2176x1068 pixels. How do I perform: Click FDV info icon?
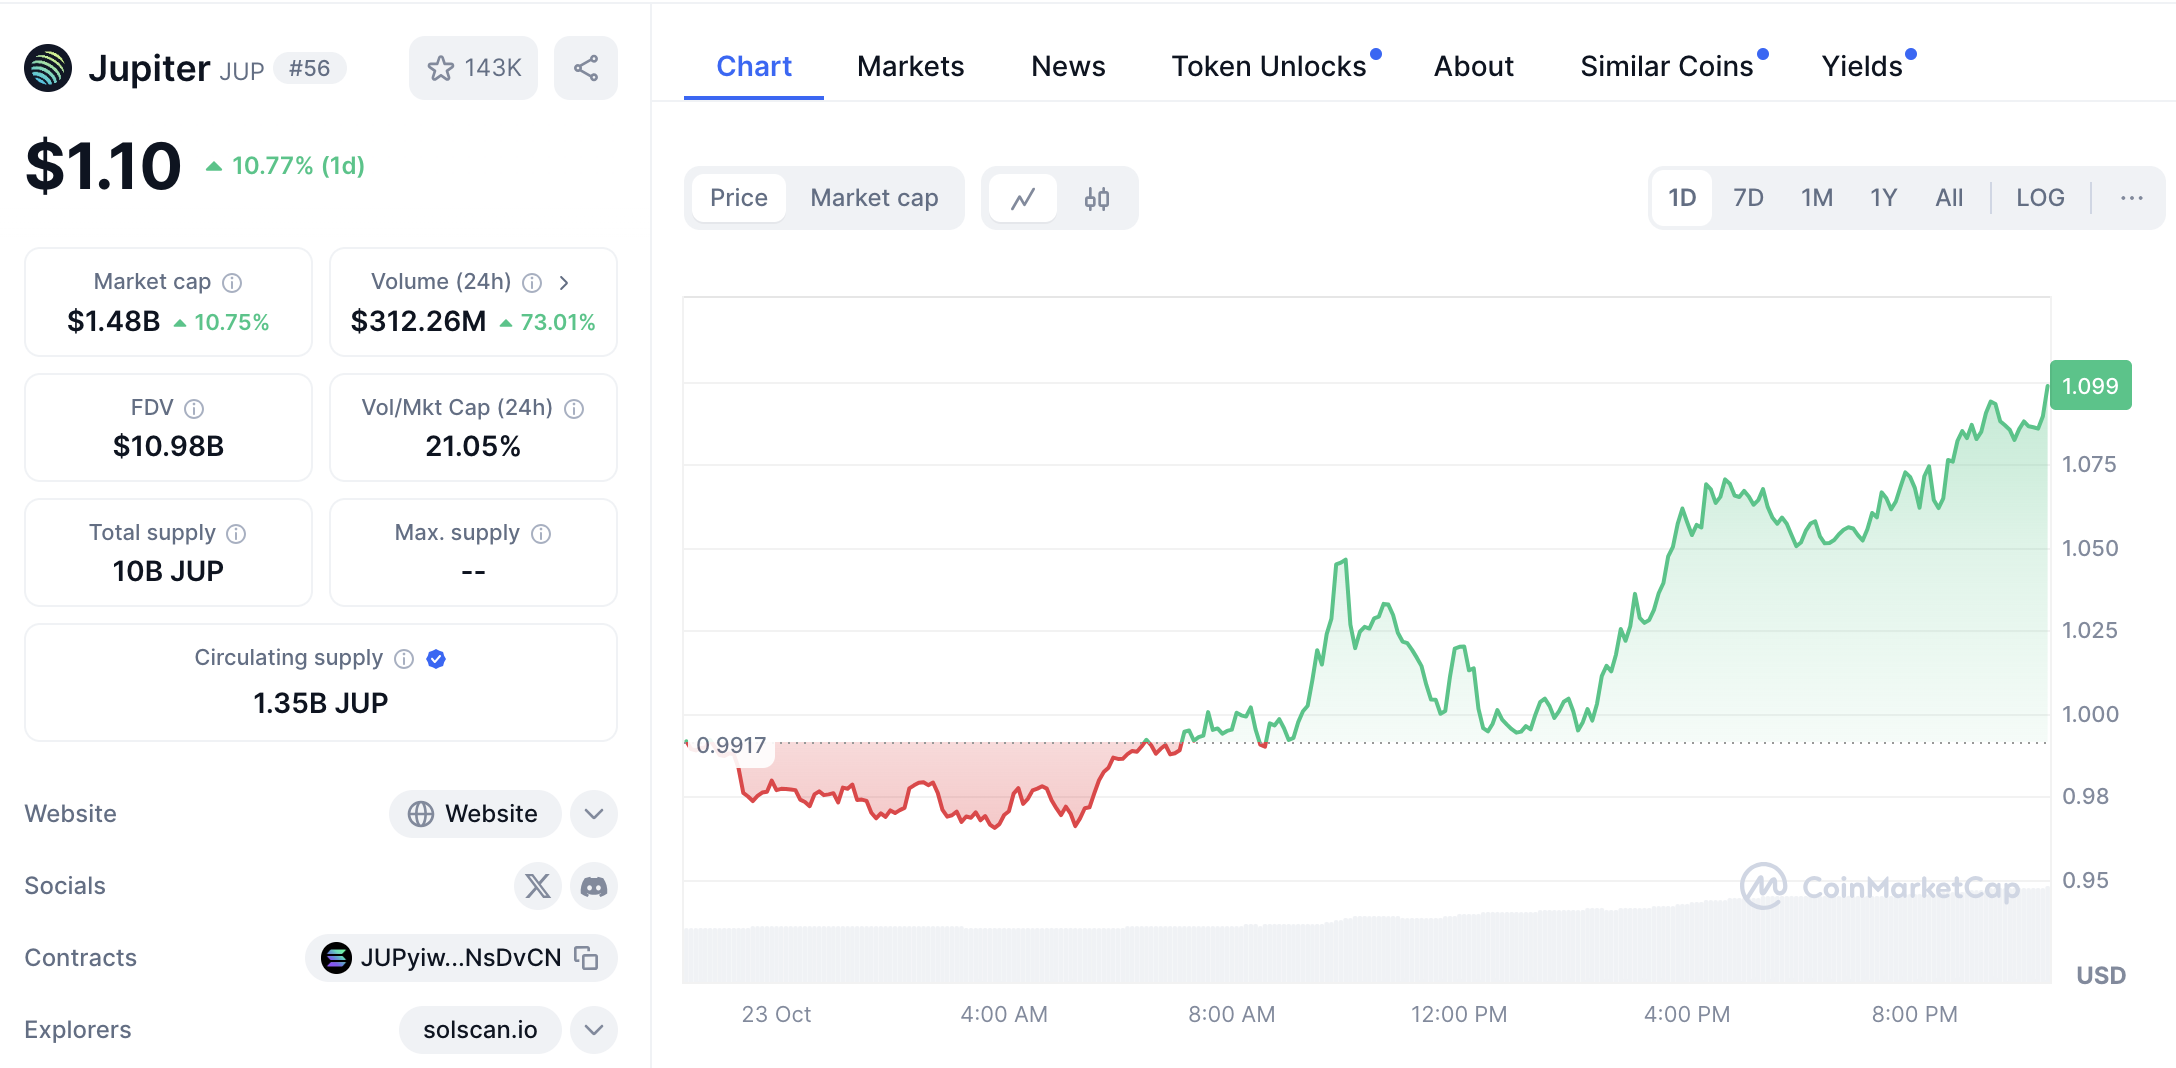pyautogui.click(x=195, y=408)
